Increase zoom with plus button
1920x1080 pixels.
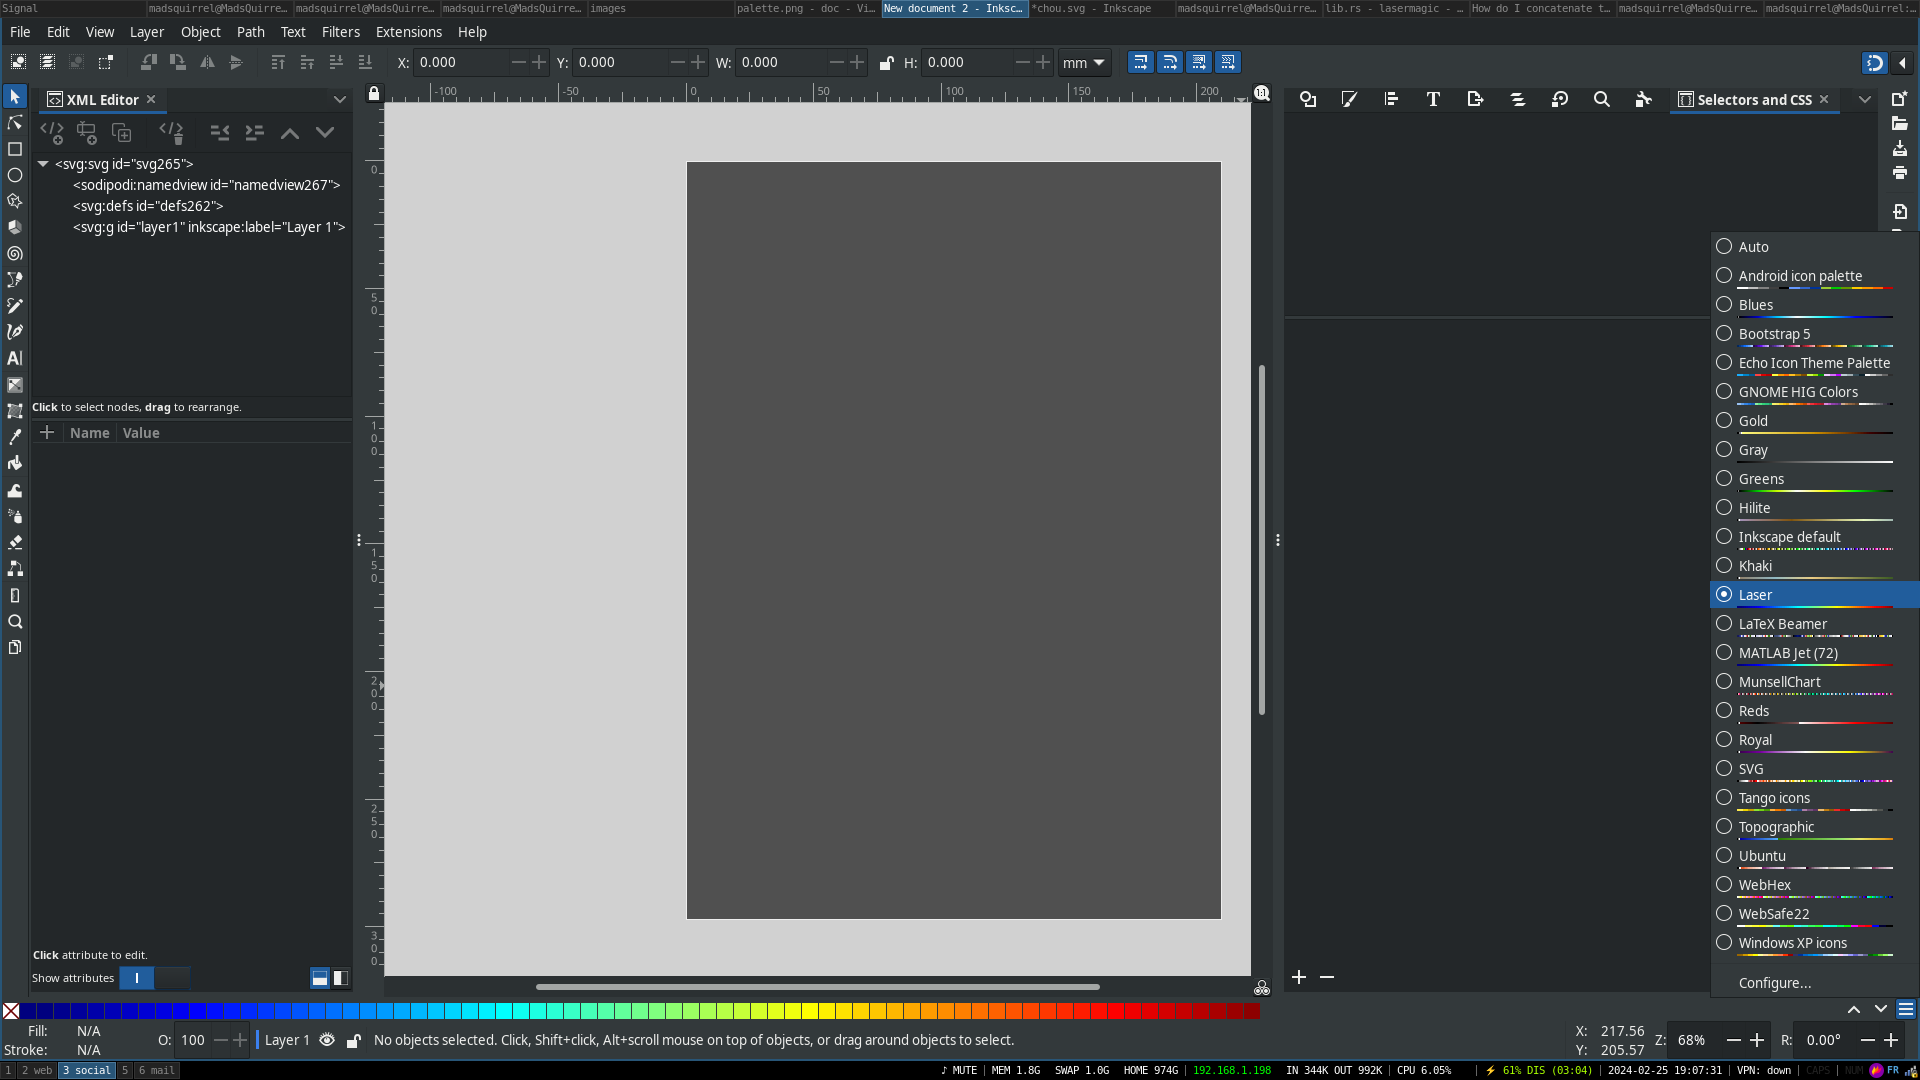(1757, 1040)
